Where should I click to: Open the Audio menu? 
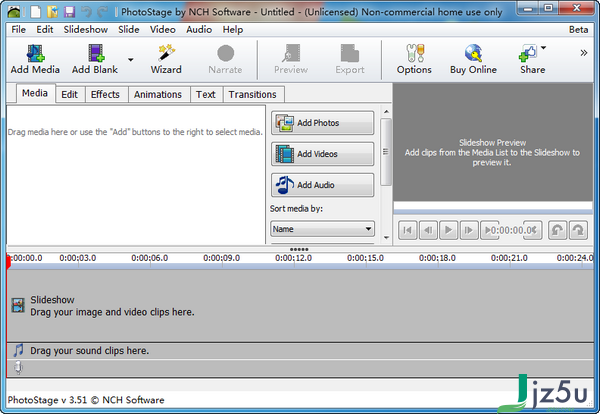point(199,29)
